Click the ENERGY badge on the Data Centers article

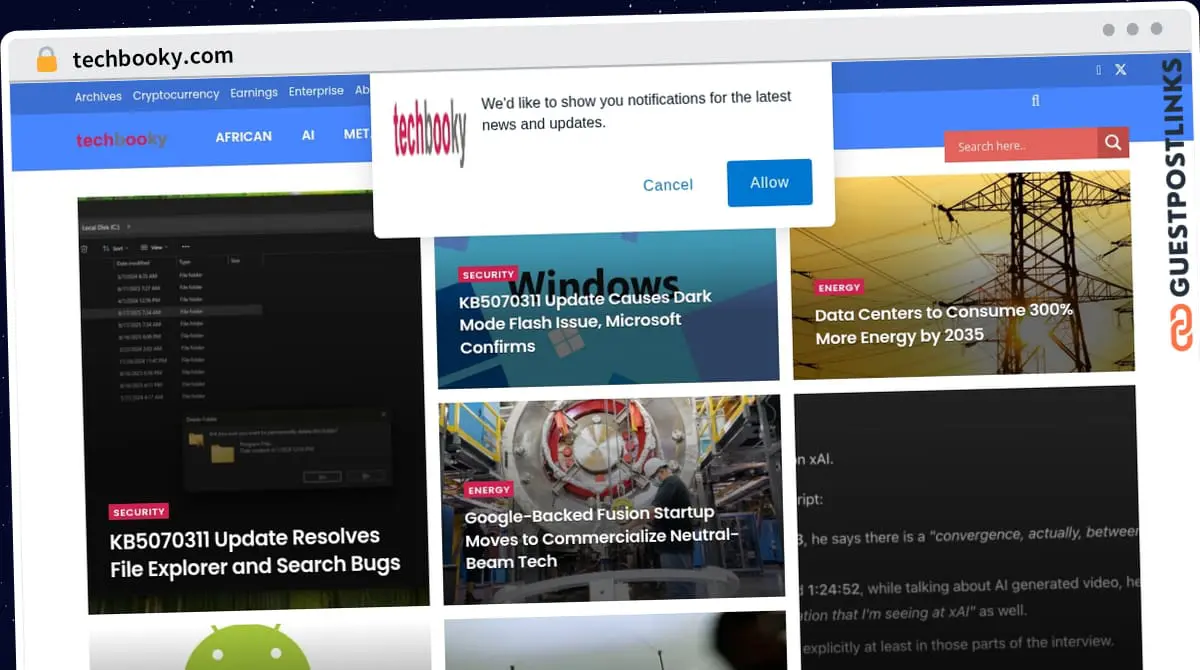pyautogui.click(x=838, y=287)
